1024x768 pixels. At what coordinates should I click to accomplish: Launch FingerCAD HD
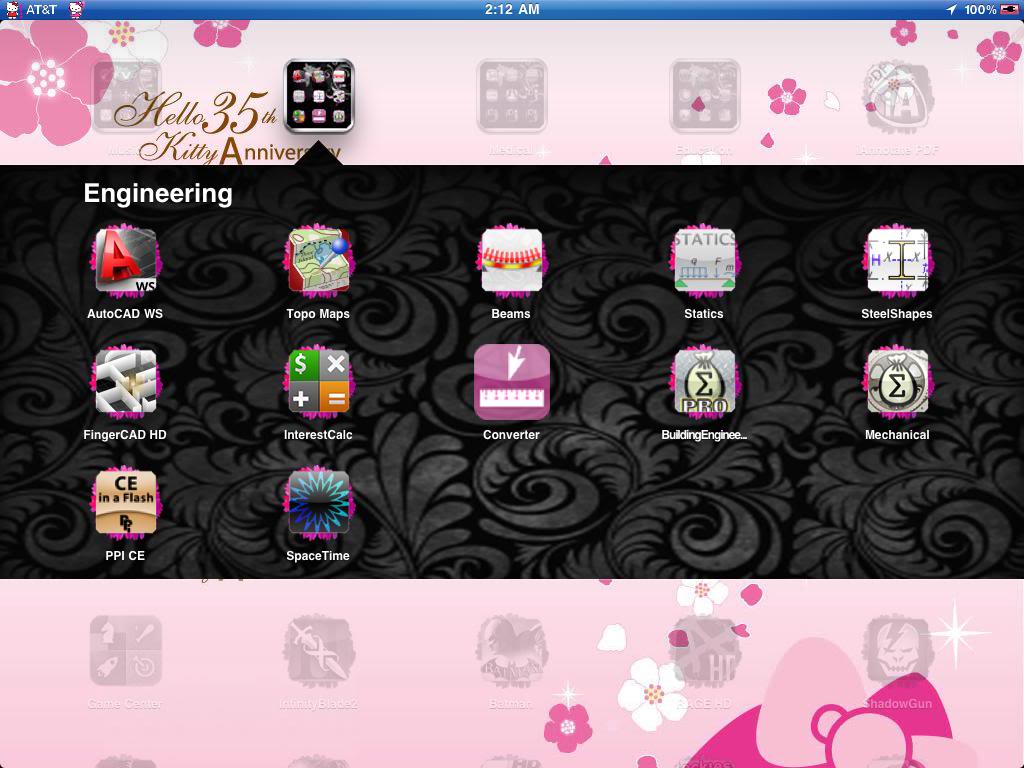pyautogui.click(x=125, y=382)
